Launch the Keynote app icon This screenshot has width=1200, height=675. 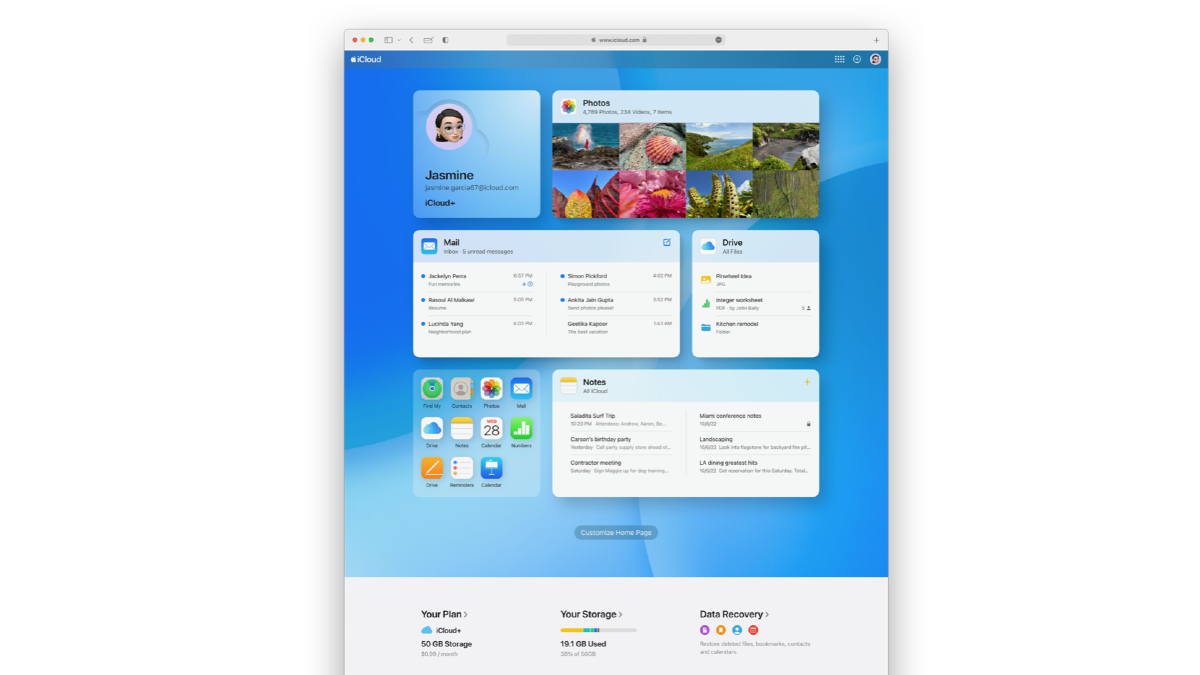coord(491,470)
